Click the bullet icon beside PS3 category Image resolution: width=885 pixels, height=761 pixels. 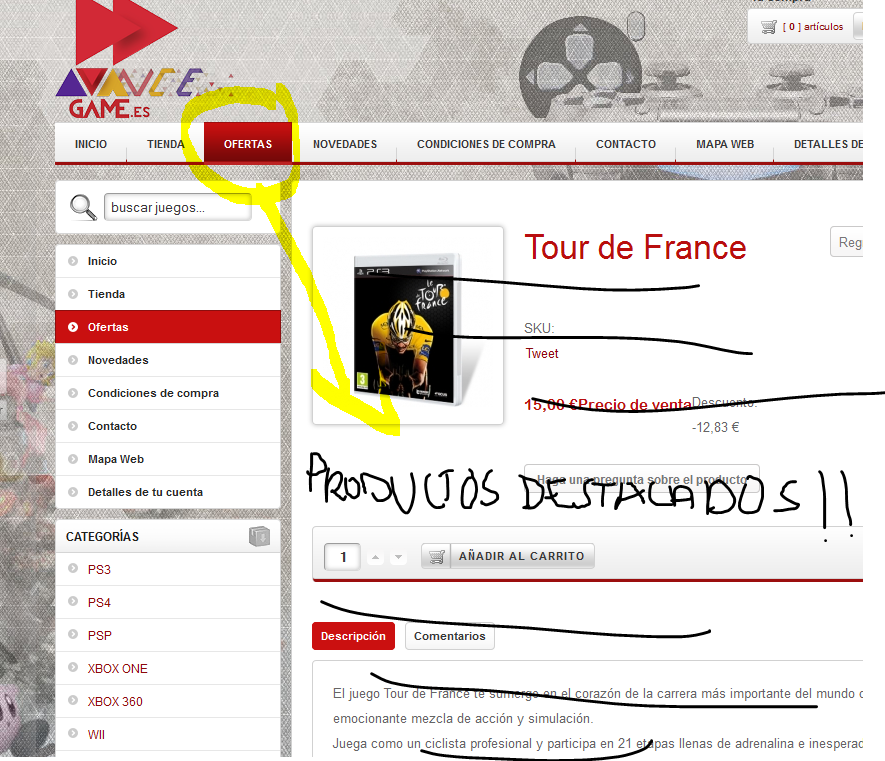(x=73, y=568)
